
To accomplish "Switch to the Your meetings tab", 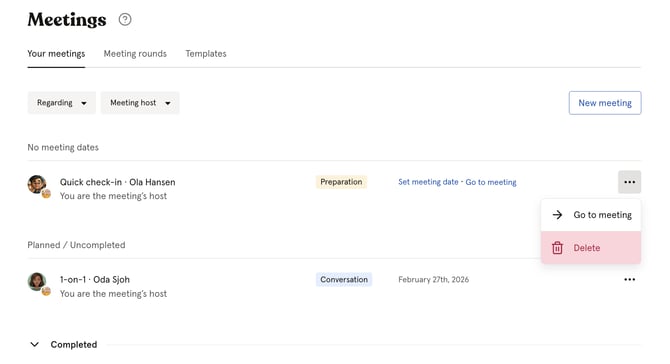I will pos(56,54).
